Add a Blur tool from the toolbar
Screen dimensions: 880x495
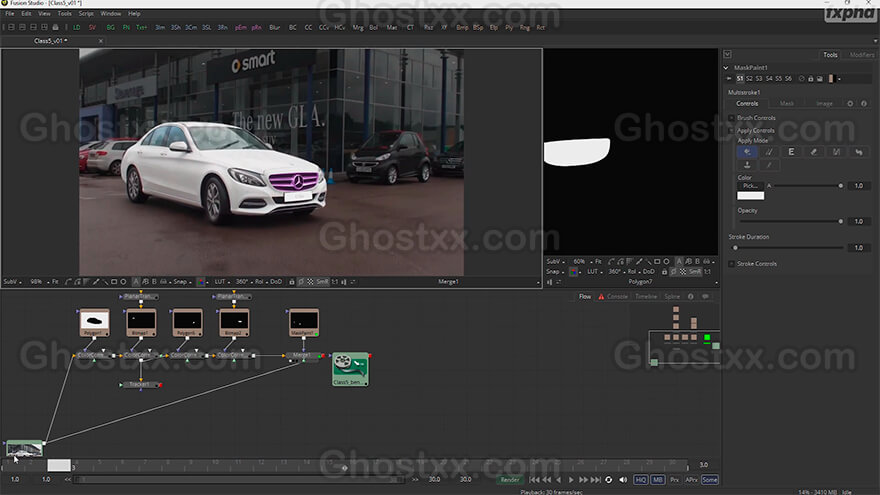(x=274, y=28)
